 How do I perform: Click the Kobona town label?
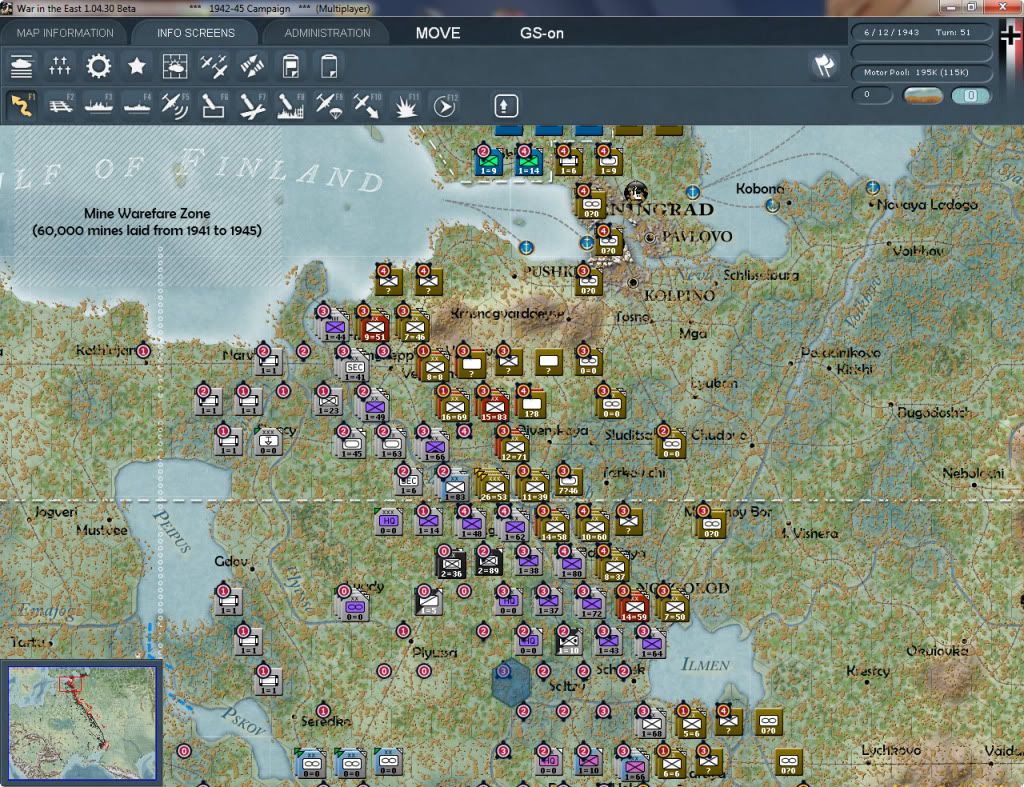pyautogui.click(x=760, y=189)
